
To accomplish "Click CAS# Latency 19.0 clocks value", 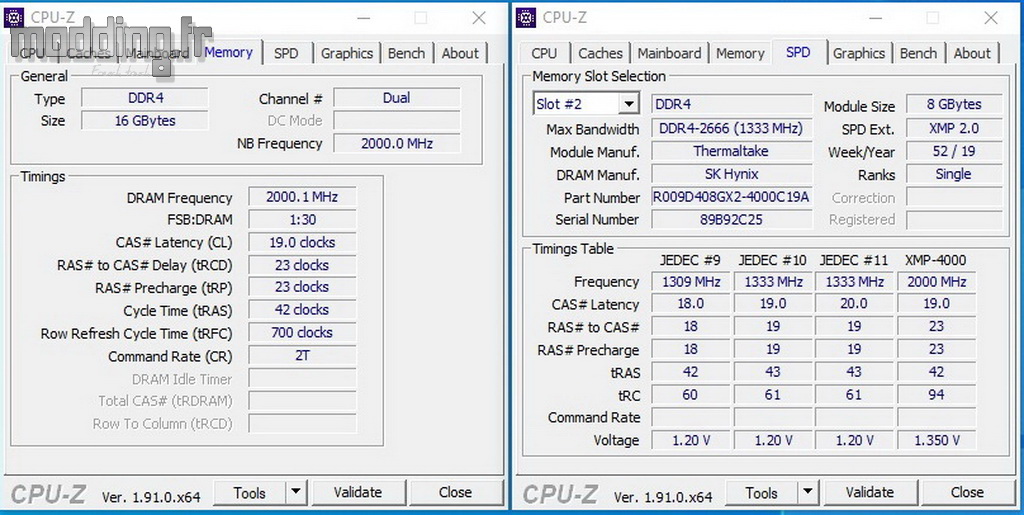I will coord(302,242).
